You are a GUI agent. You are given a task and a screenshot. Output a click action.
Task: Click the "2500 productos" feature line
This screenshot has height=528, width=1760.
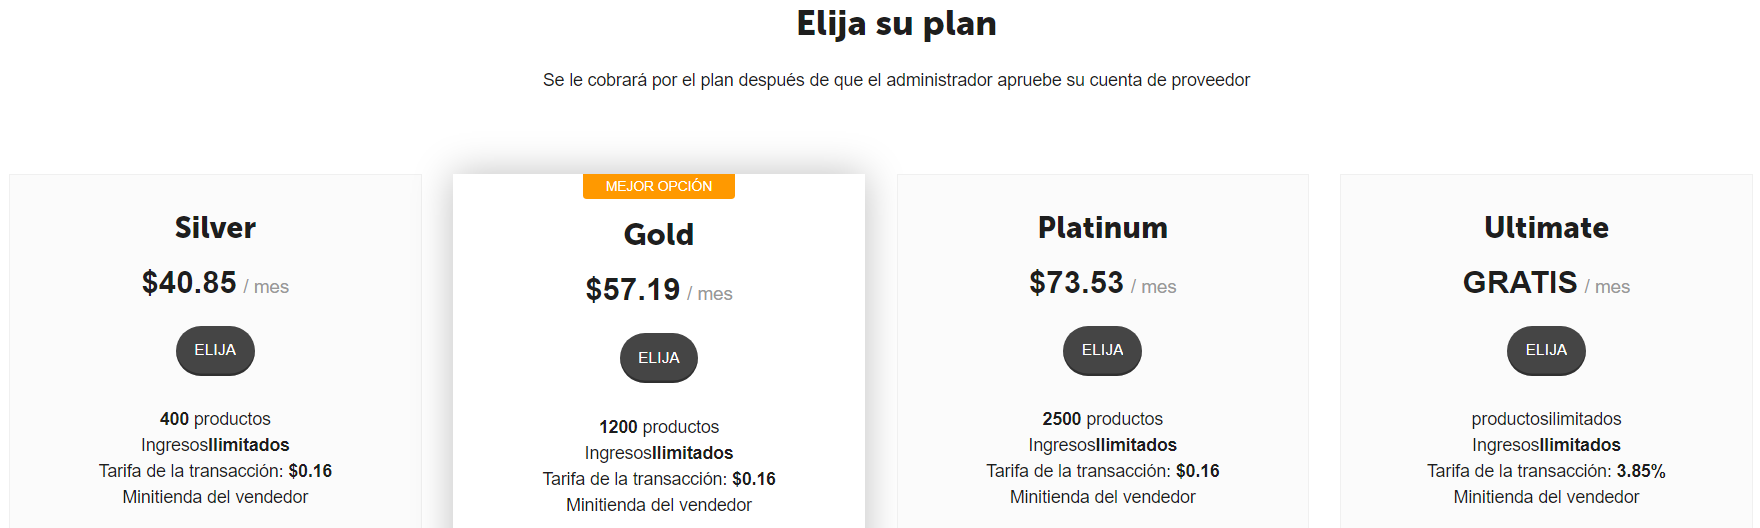click(1102, 419)
